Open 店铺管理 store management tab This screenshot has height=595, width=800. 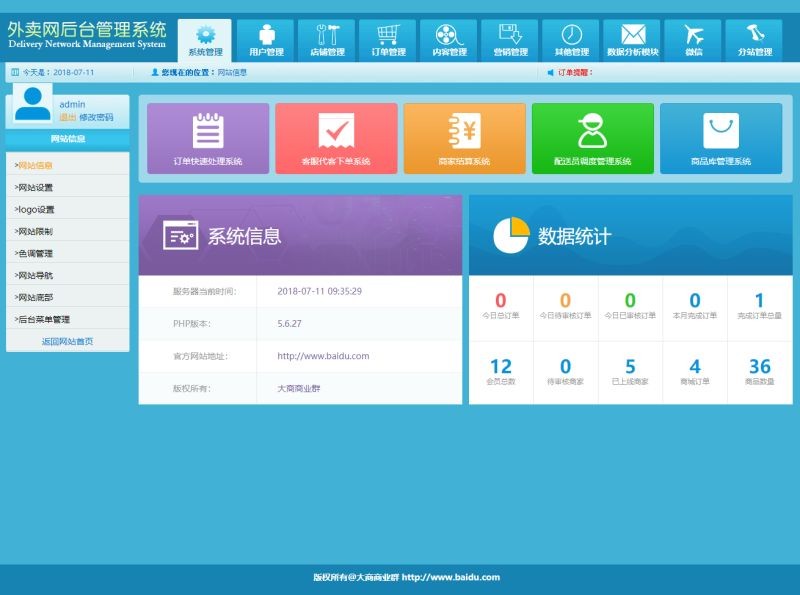point(327,40)
